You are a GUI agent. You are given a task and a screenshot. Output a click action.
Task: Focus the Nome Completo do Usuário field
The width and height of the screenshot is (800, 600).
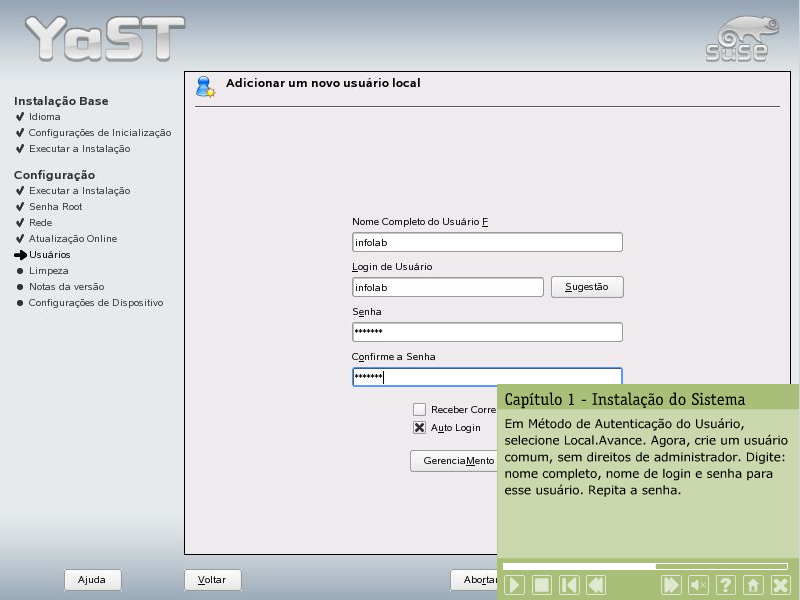coord(487,242)
